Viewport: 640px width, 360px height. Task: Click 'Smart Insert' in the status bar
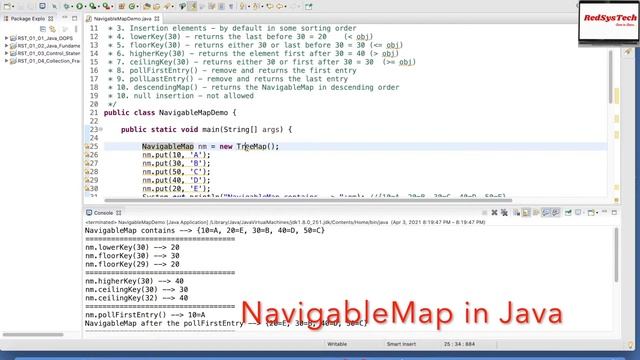401,344
